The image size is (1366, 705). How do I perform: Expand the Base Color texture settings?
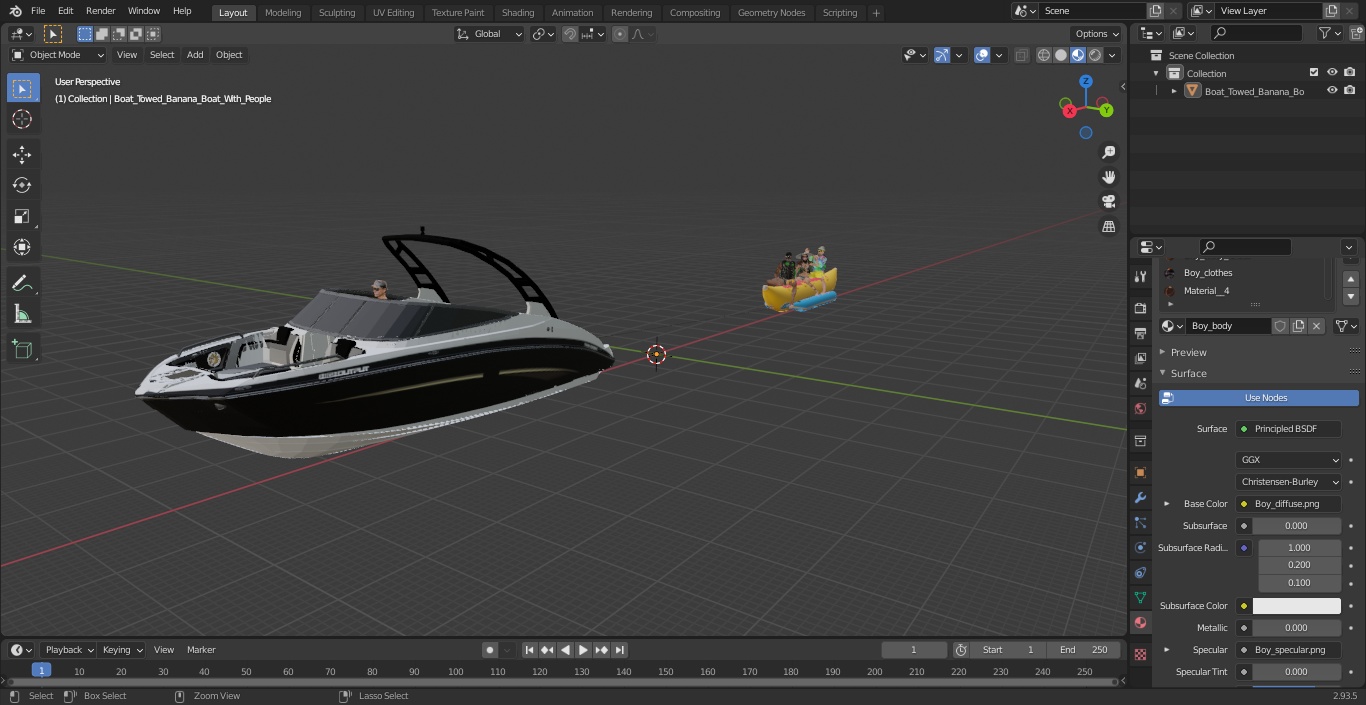pos(1167,504)
